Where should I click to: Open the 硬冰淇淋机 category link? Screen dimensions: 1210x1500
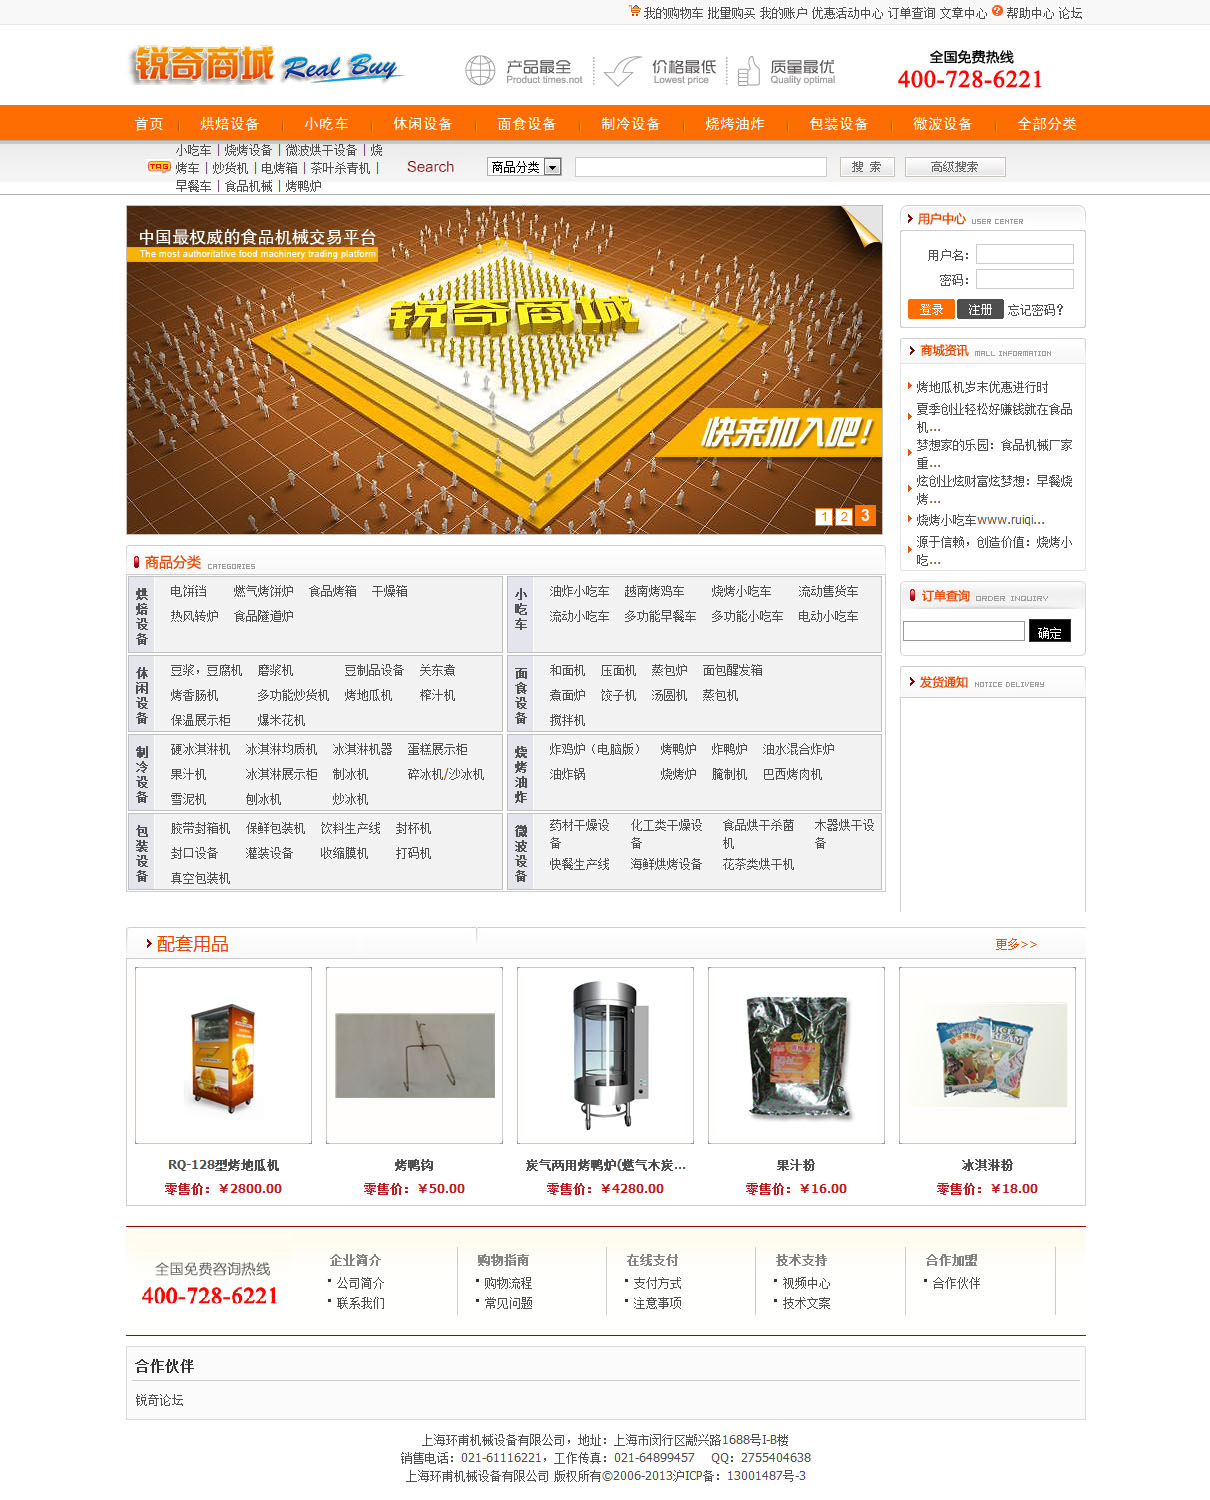(x=200, y=749)
